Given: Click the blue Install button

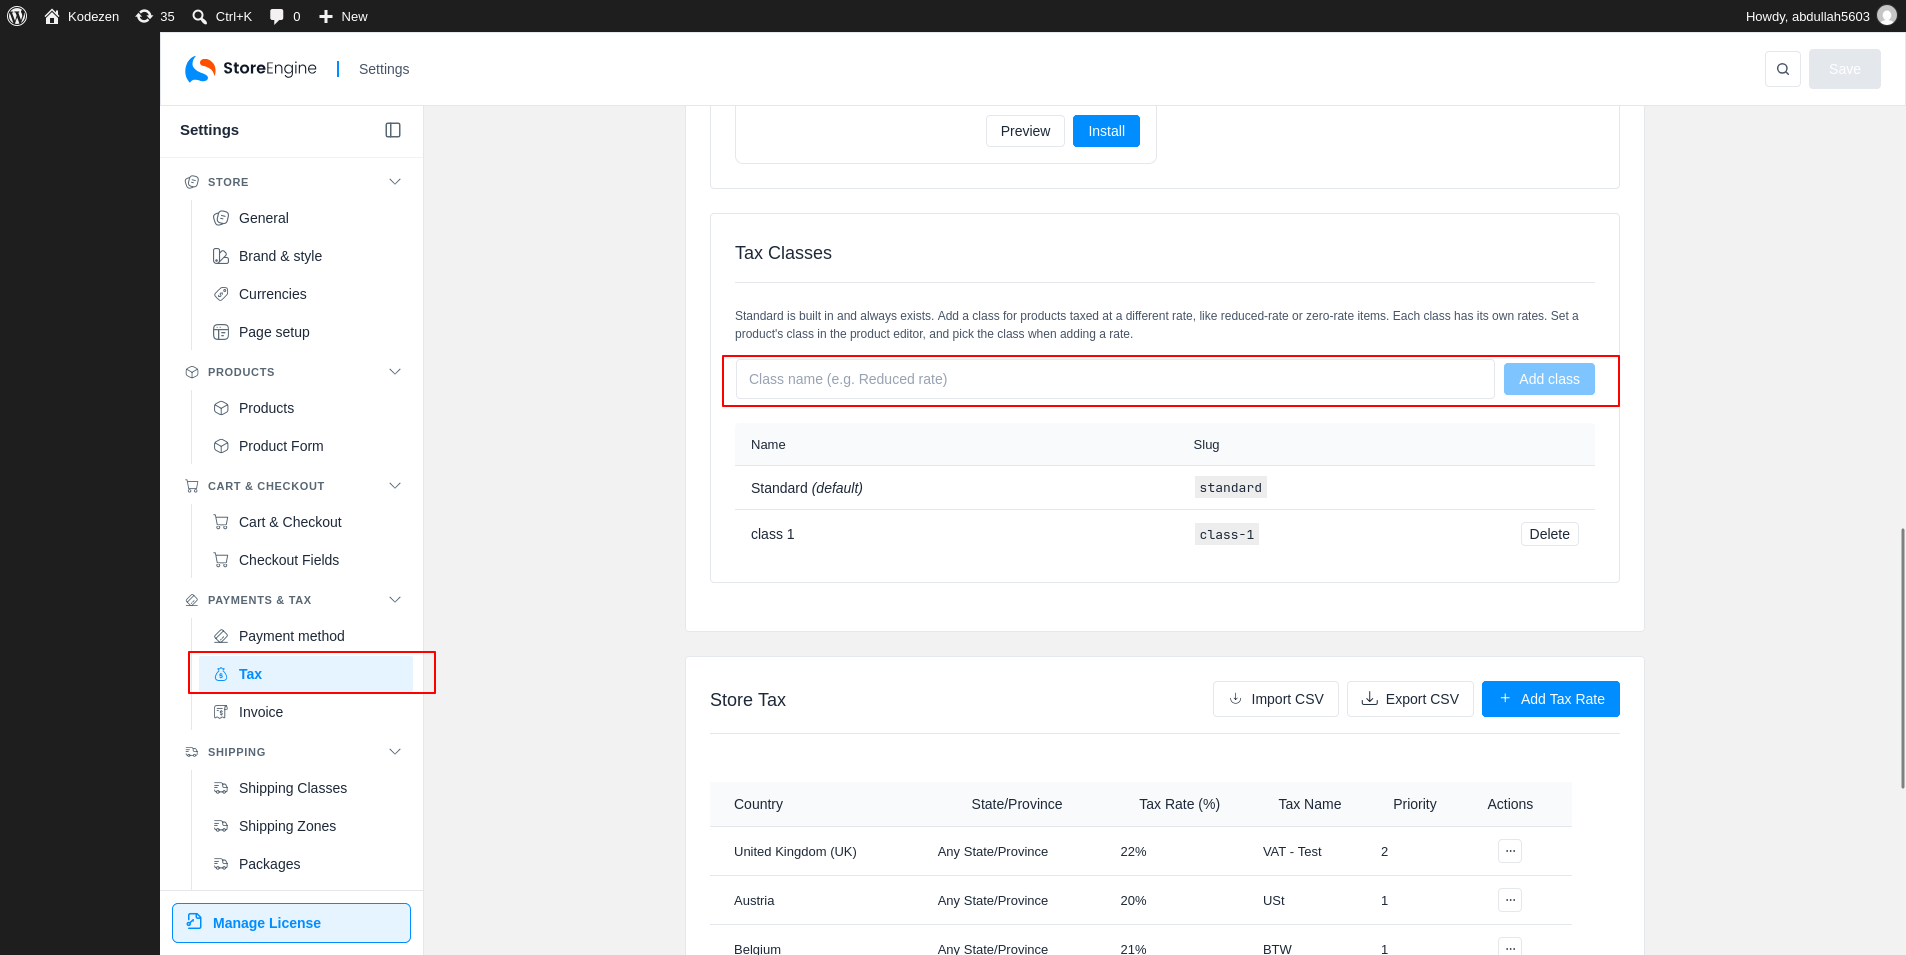Looking at the screenshot, I should 1106,131.
